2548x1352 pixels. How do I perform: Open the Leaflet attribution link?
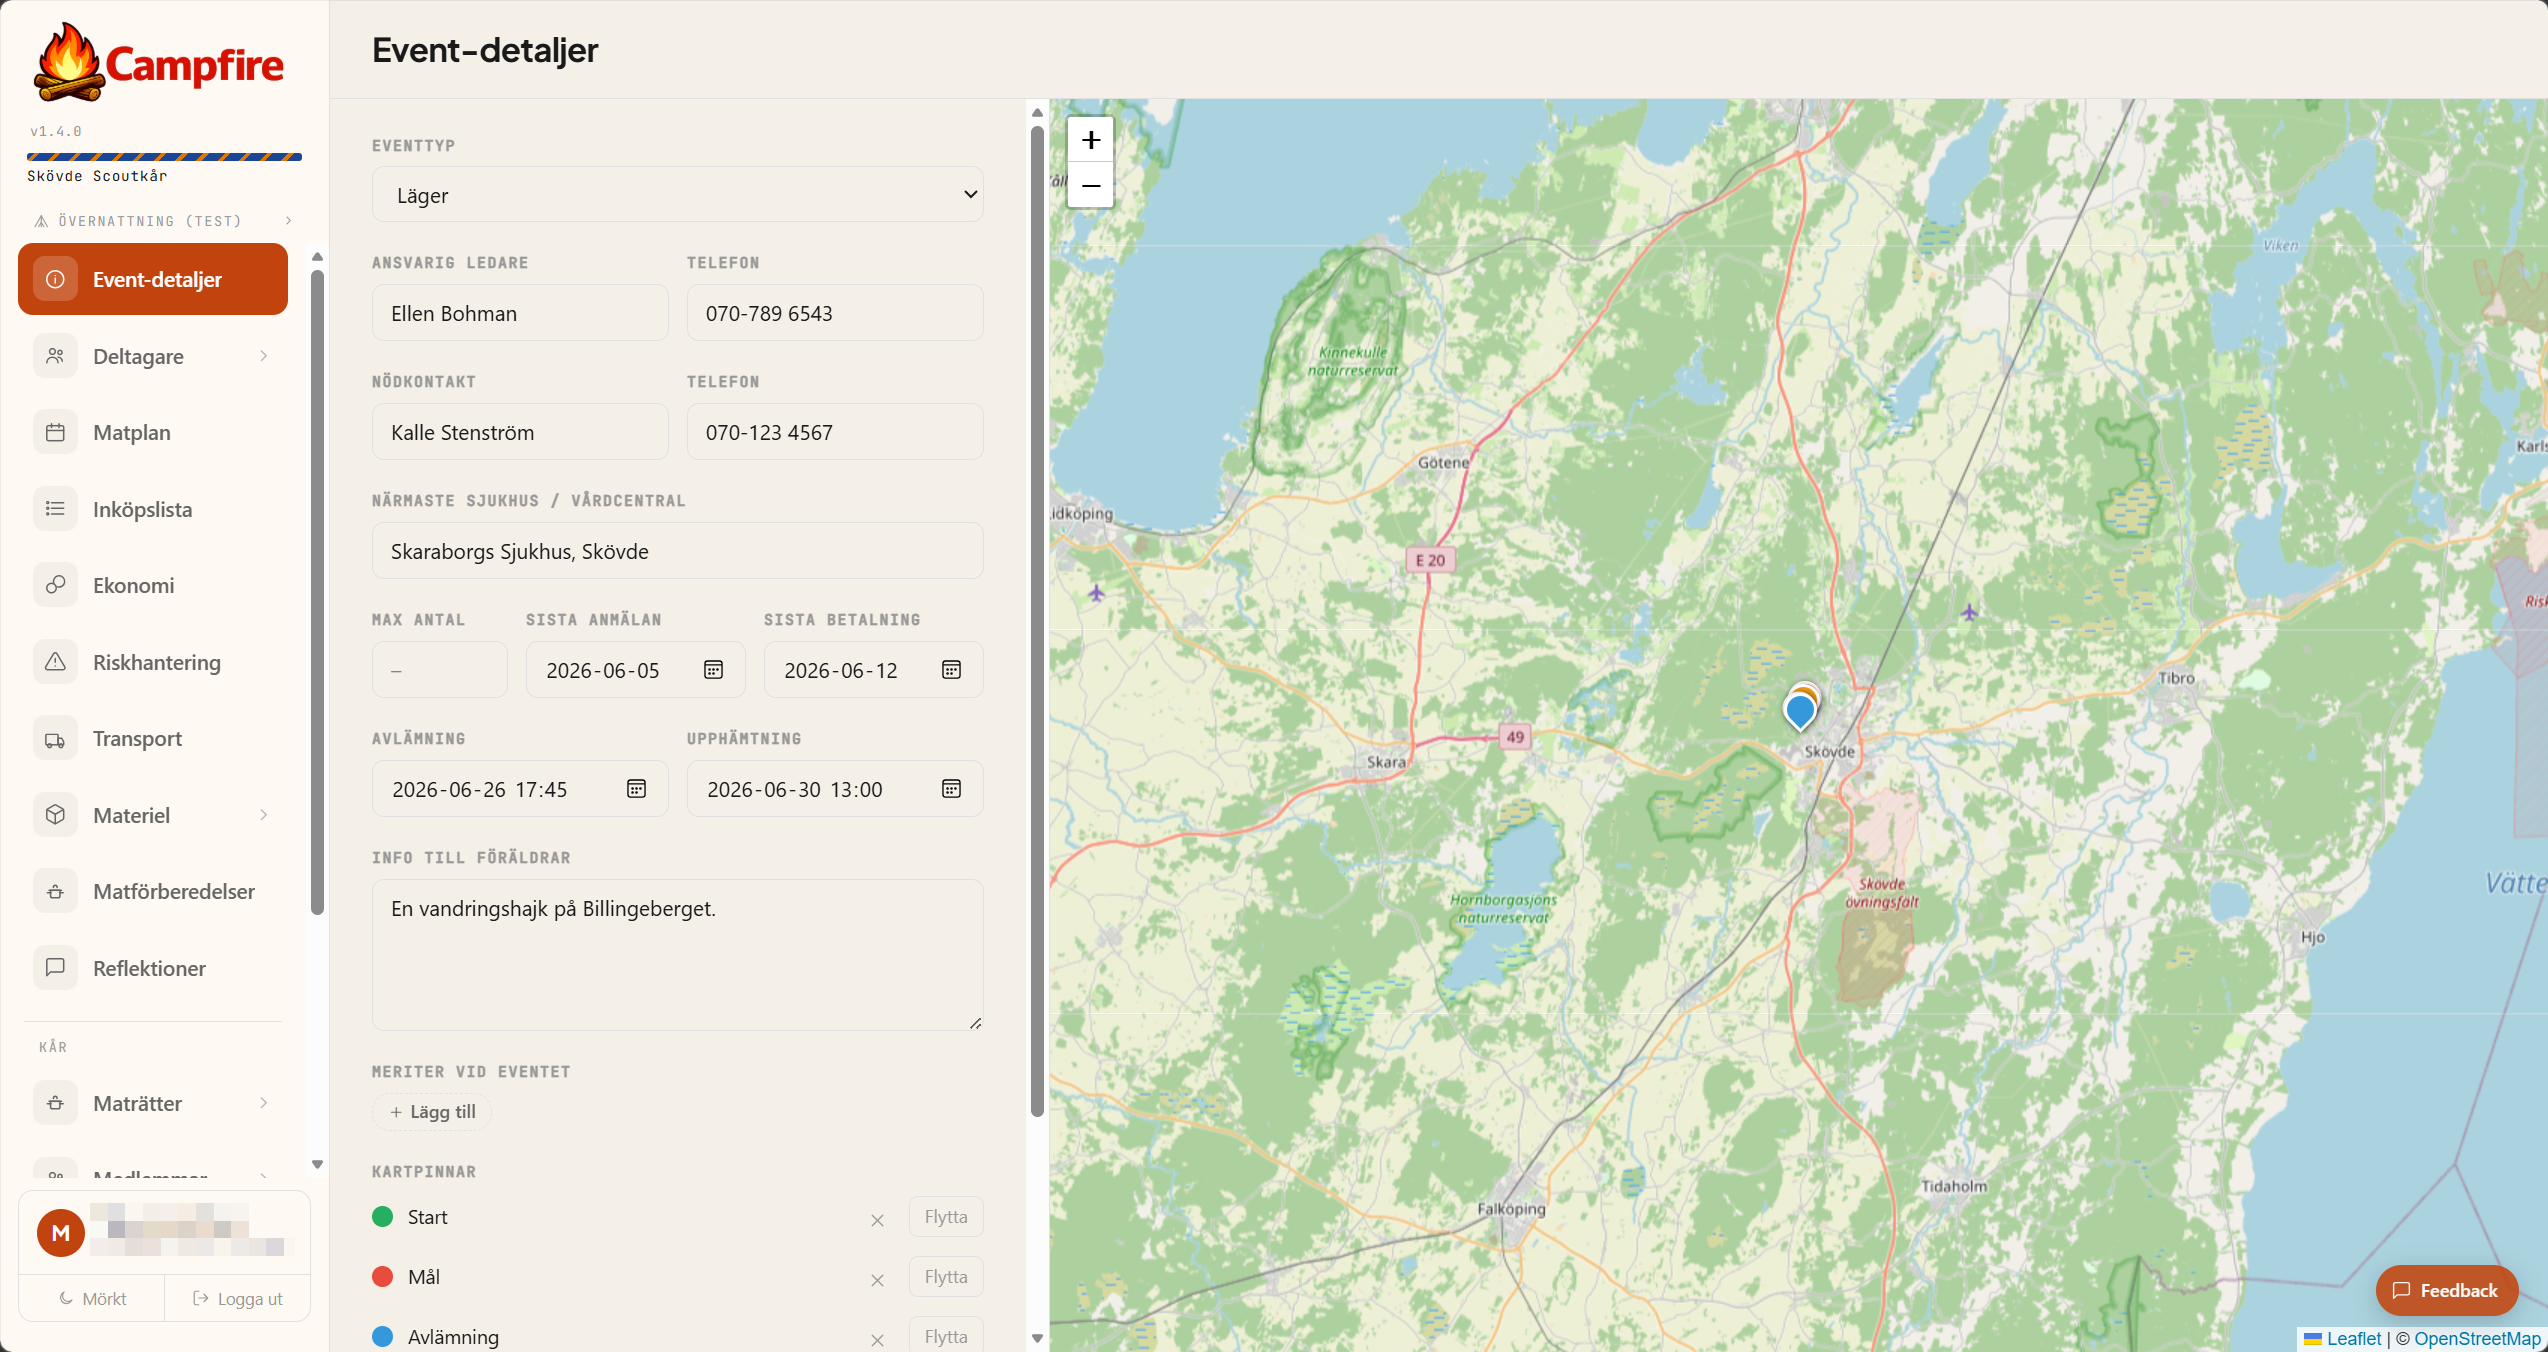2343,1338
